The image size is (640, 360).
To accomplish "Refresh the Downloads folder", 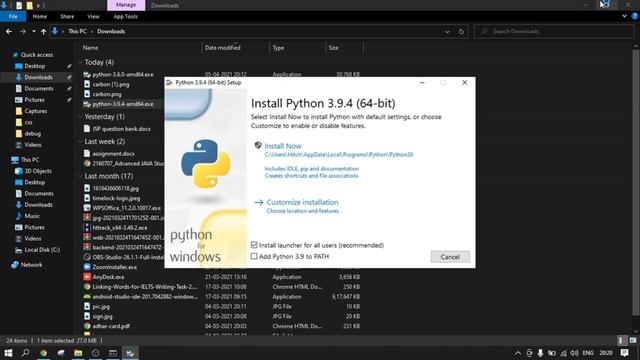I will point(461,31).
